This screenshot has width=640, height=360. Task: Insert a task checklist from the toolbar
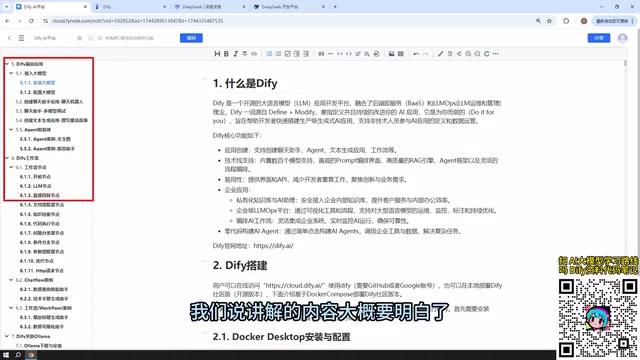tap(287, 54)
